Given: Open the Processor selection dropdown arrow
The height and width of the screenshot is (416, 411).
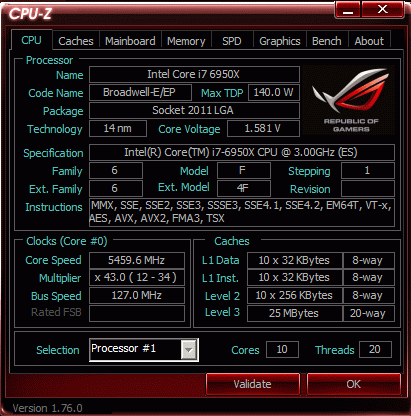Looking at the screenshot, I should point(189,350).
